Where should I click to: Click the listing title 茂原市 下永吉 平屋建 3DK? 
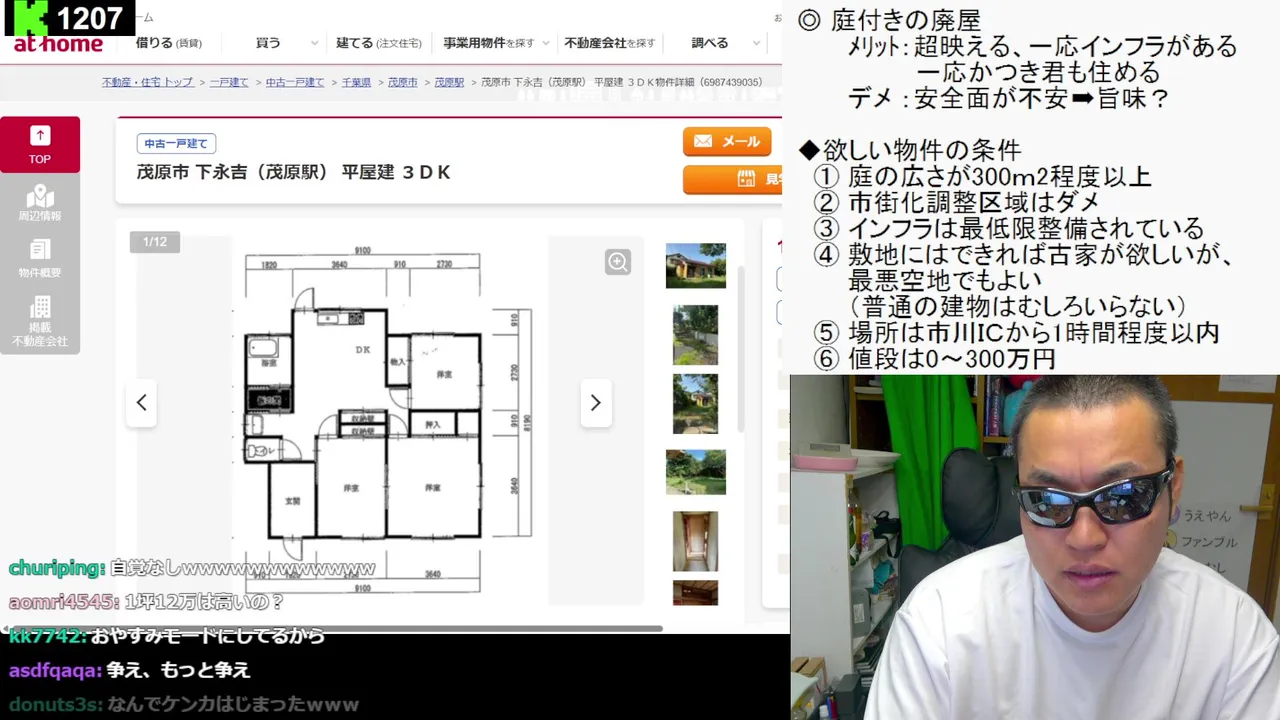294,172
